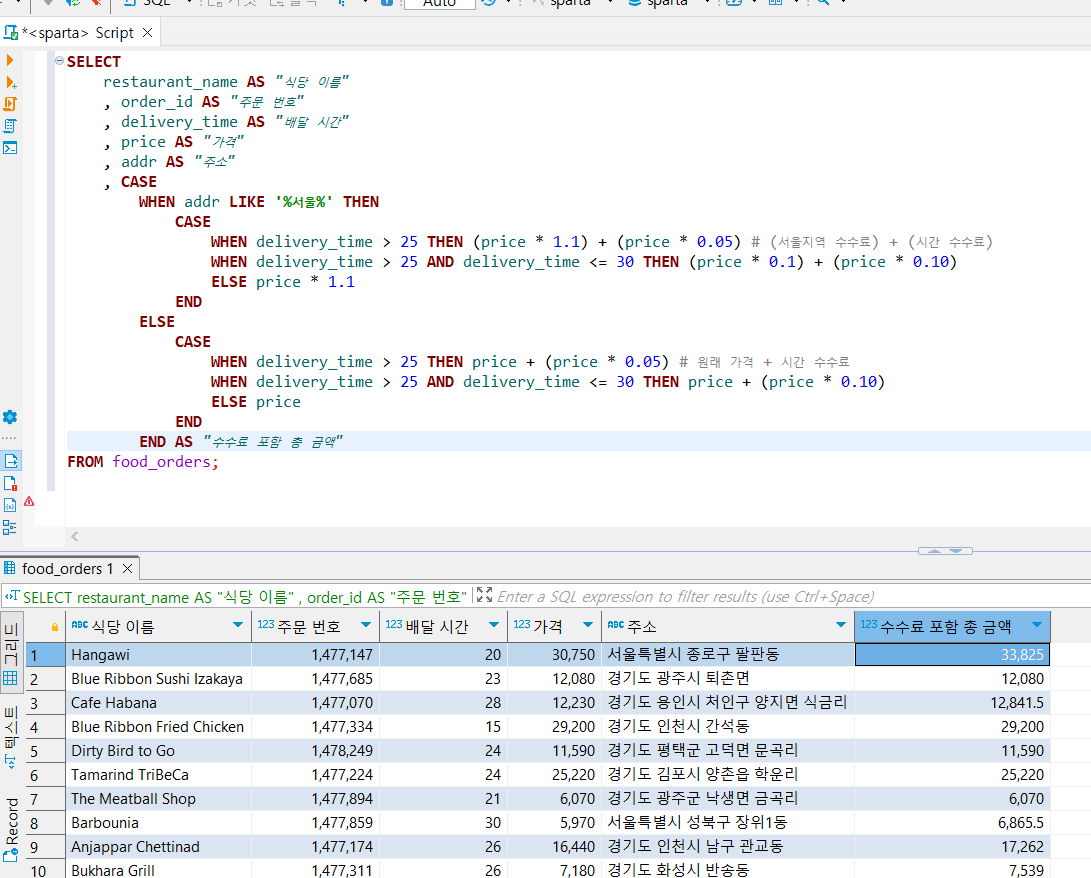This screenshot has width=1091, height=878.
Task: Execute SQL statement in a new tab
Action: [10, 83]
